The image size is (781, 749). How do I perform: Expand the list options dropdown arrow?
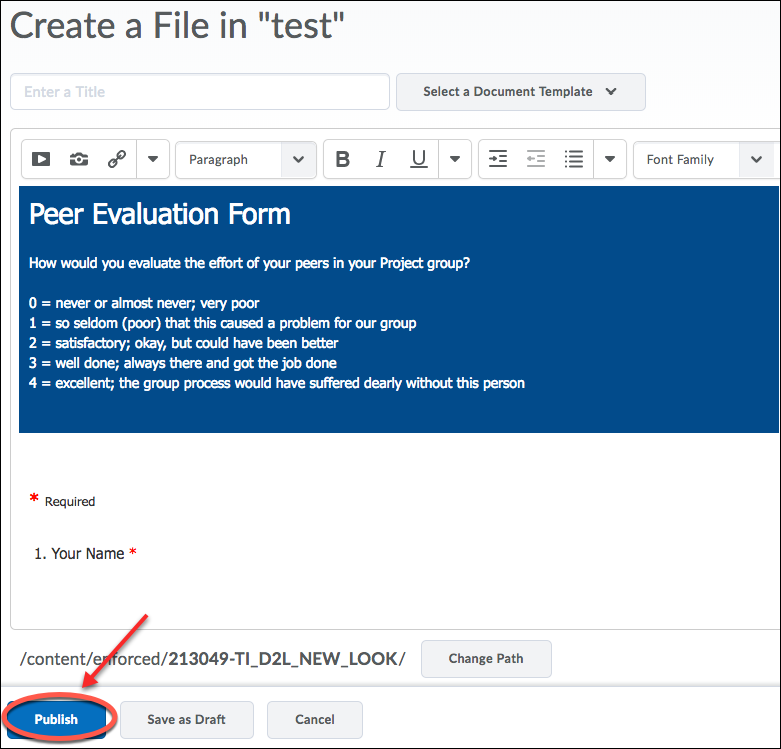[x=610, y=159]
